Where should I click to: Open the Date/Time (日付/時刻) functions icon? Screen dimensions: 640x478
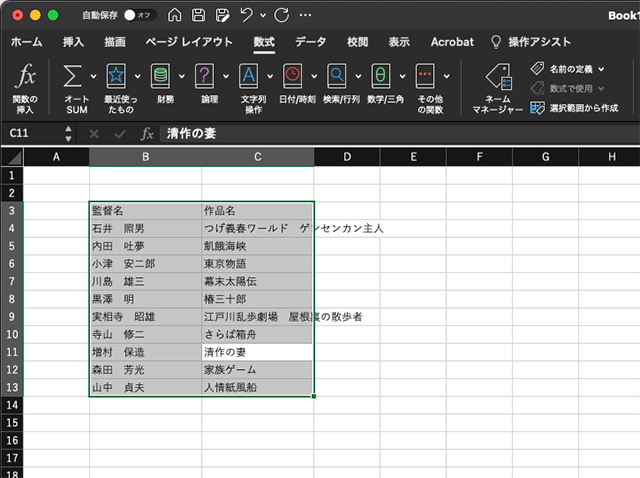pos(292,76)
